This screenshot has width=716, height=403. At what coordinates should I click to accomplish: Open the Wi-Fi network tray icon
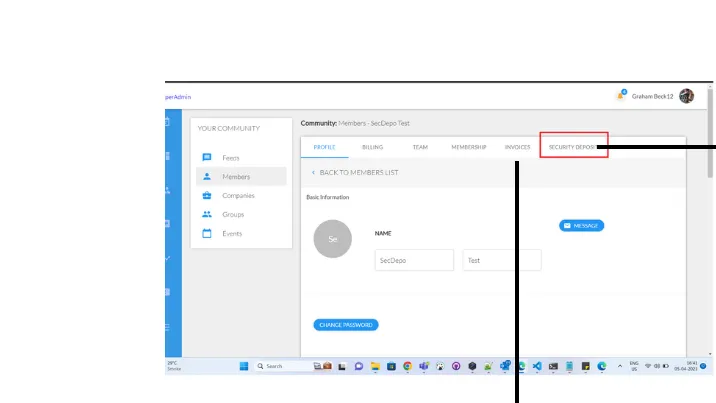tap(648, 366)
